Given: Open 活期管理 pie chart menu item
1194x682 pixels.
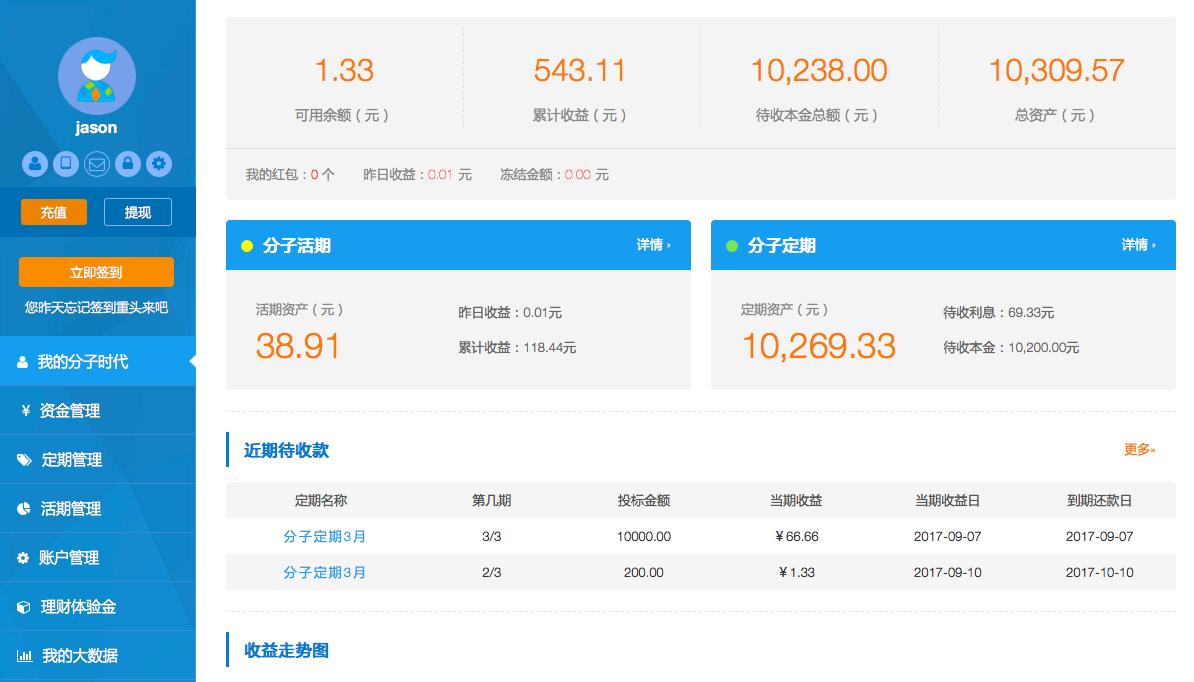Looking at the screenshot, I should click(97, 508).
